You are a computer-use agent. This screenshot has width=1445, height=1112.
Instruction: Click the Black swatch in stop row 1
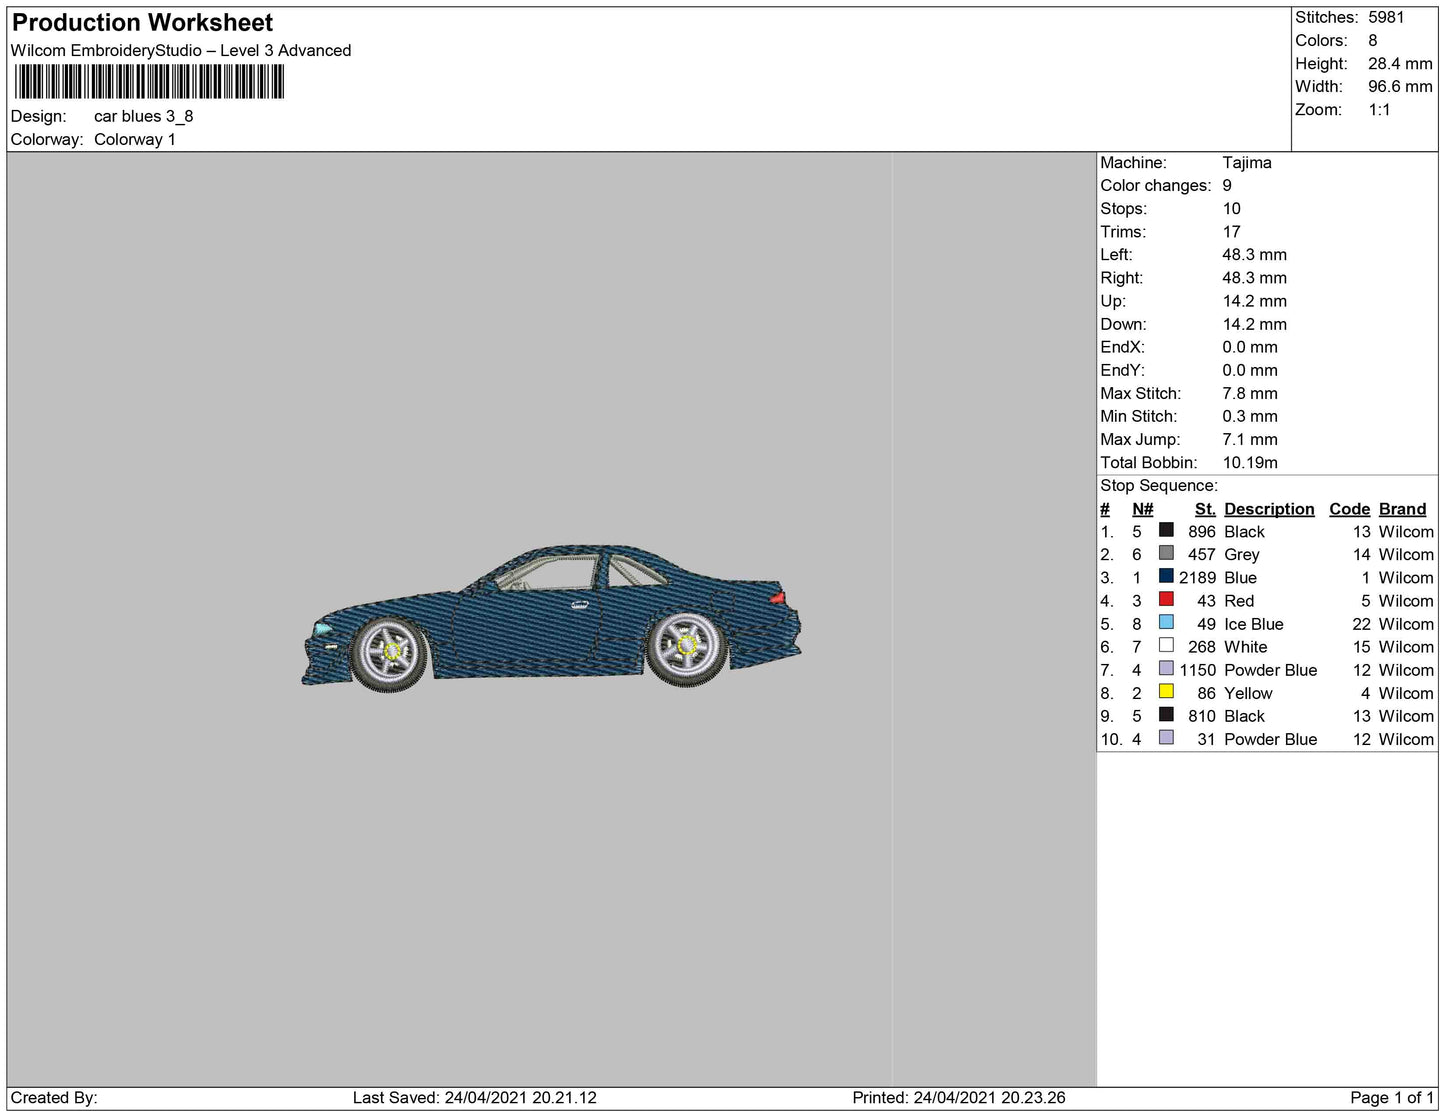pyautogui.click(x=1166, y=530)
